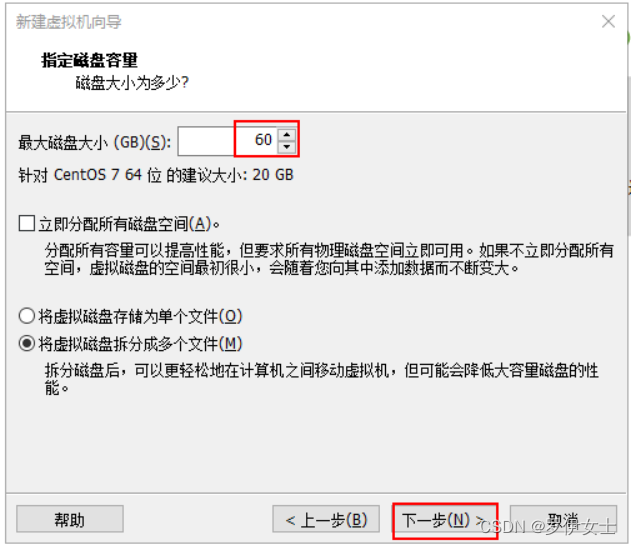Viewport: 632px width, 545px height.
Task: Click the maximum disk size input field
Action: click(x=228, y=141)
